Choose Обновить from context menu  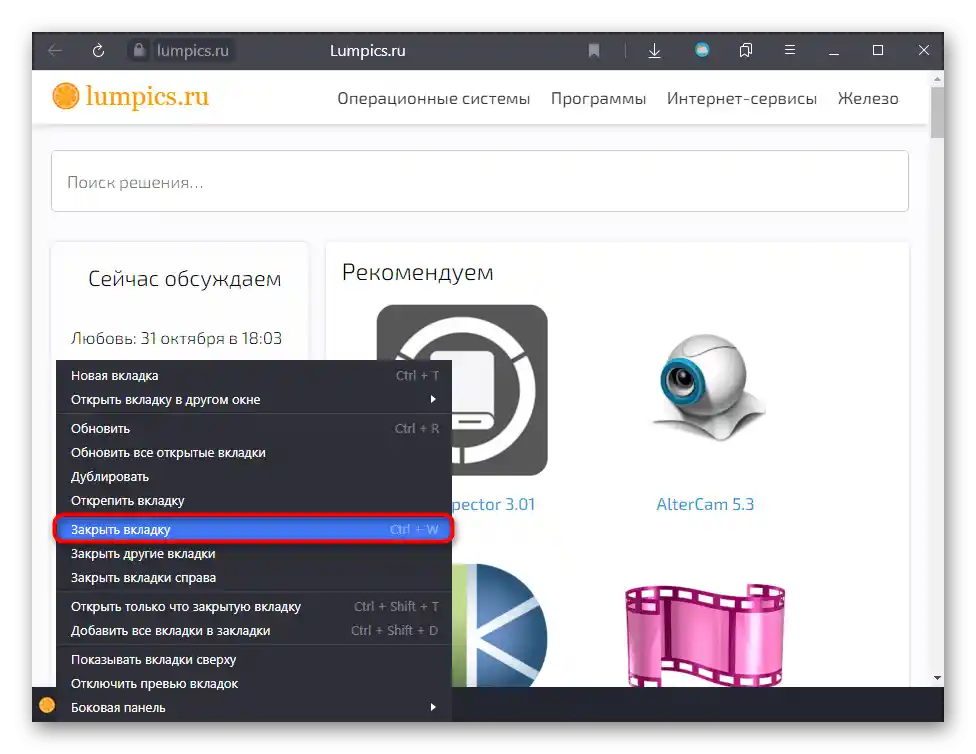pos(254,428)
